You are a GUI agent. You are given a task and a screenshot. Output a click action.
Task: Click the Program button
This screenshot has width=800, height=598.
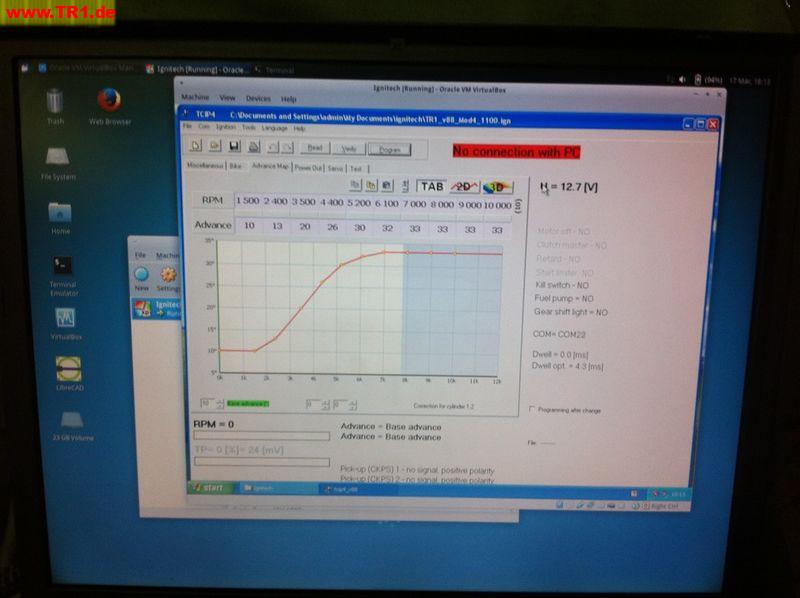pos(389,150)
